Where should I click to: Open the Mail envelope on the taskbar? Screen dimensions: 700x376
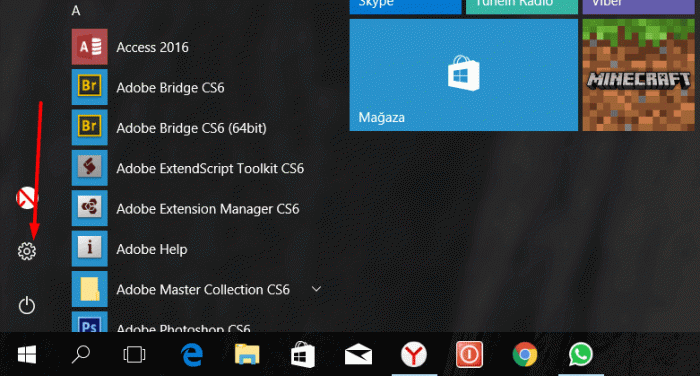(x=358, y=355)
